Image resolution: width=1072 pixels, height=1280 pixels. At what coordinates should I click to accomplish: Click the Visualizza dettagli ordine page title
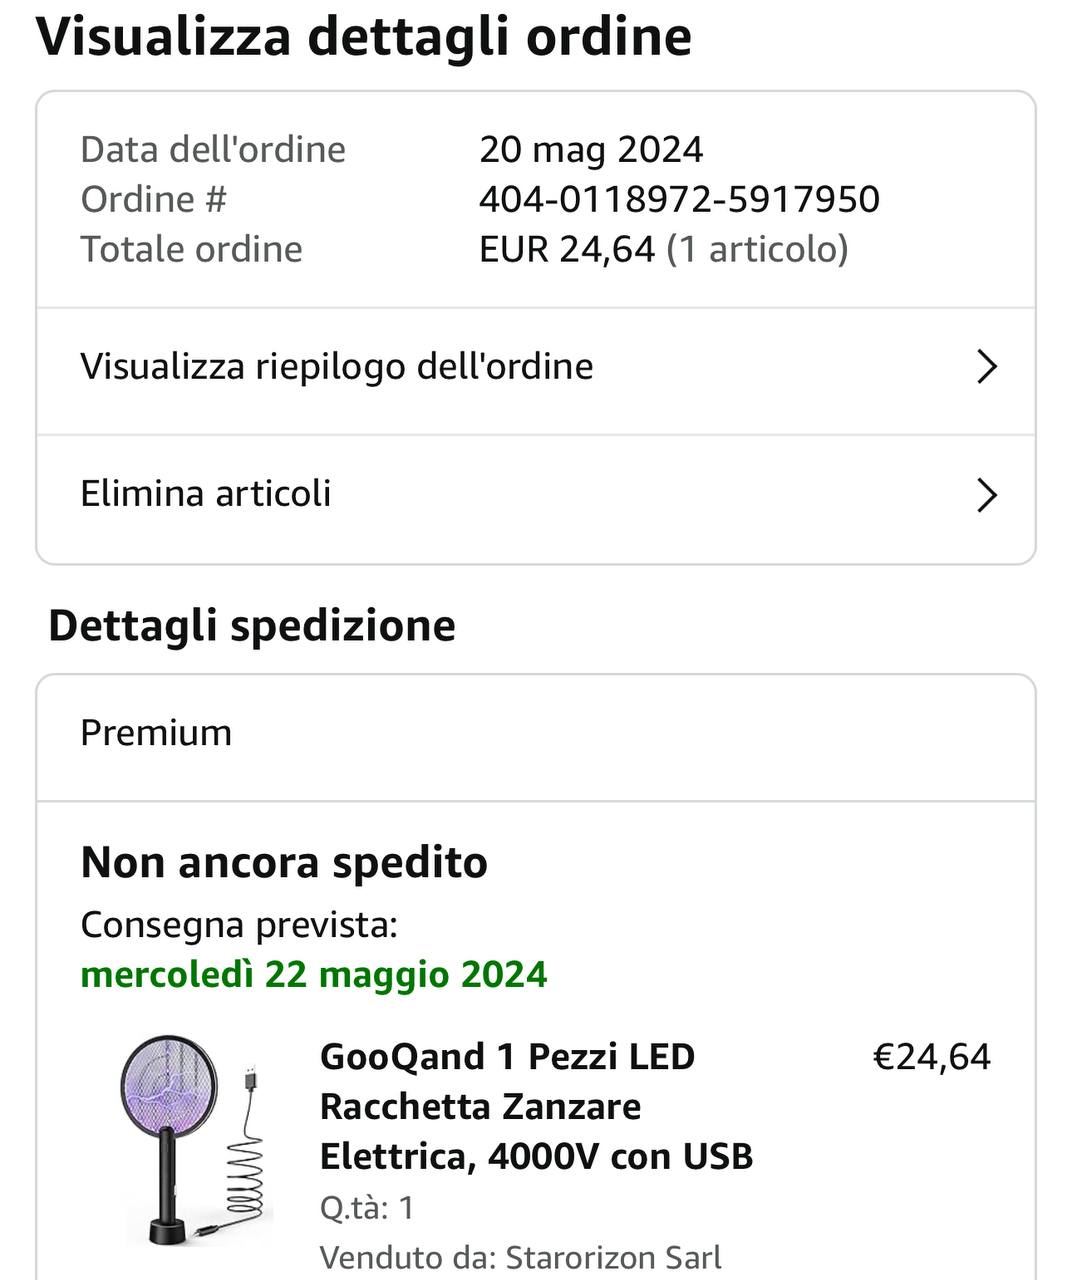364,37
